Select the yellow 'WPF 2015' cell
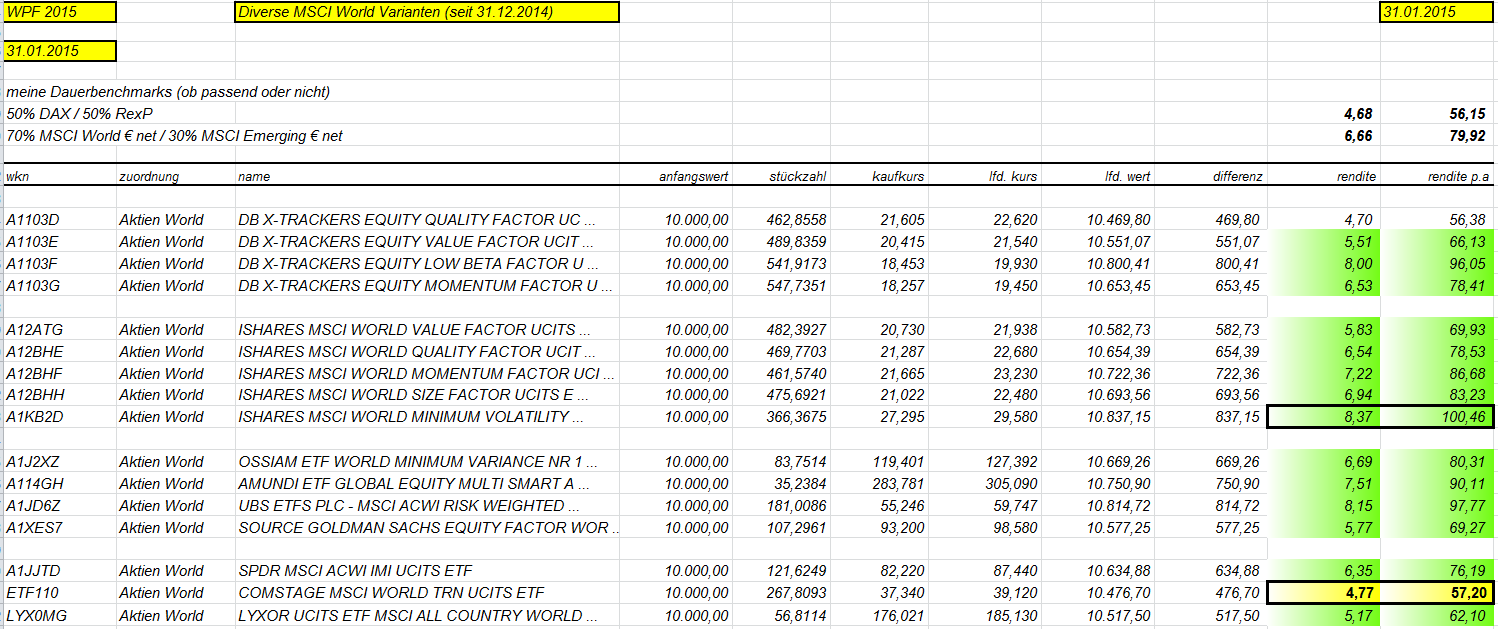This screenshot has height=629, width=1498. 60,12
